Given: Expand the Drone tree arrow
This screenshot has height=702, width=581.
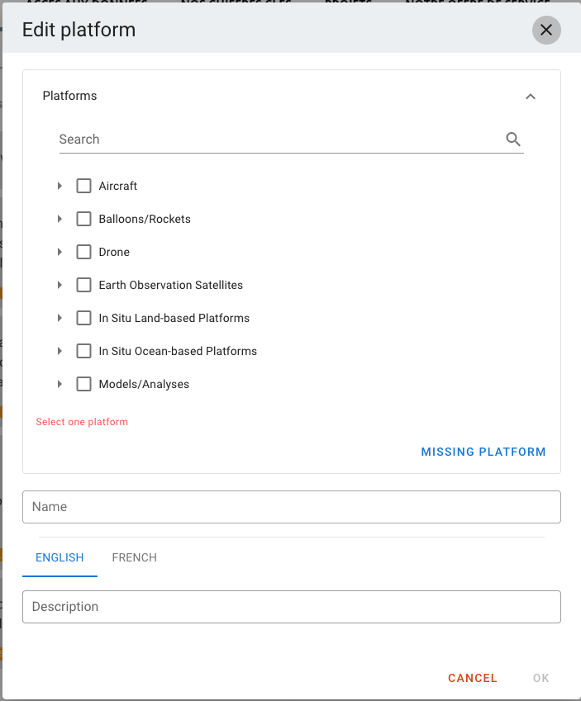Looking at the screenshot, I should tap(60, 252).
